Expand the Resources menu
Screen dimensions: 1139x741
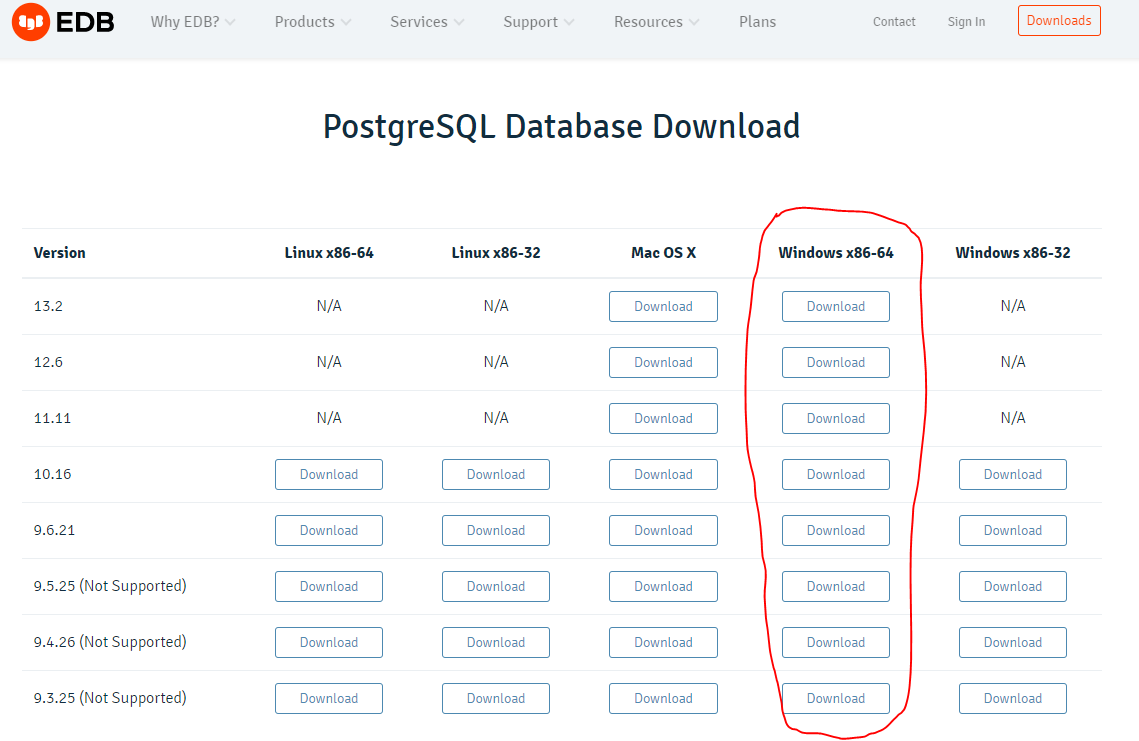tap(656, 22)
